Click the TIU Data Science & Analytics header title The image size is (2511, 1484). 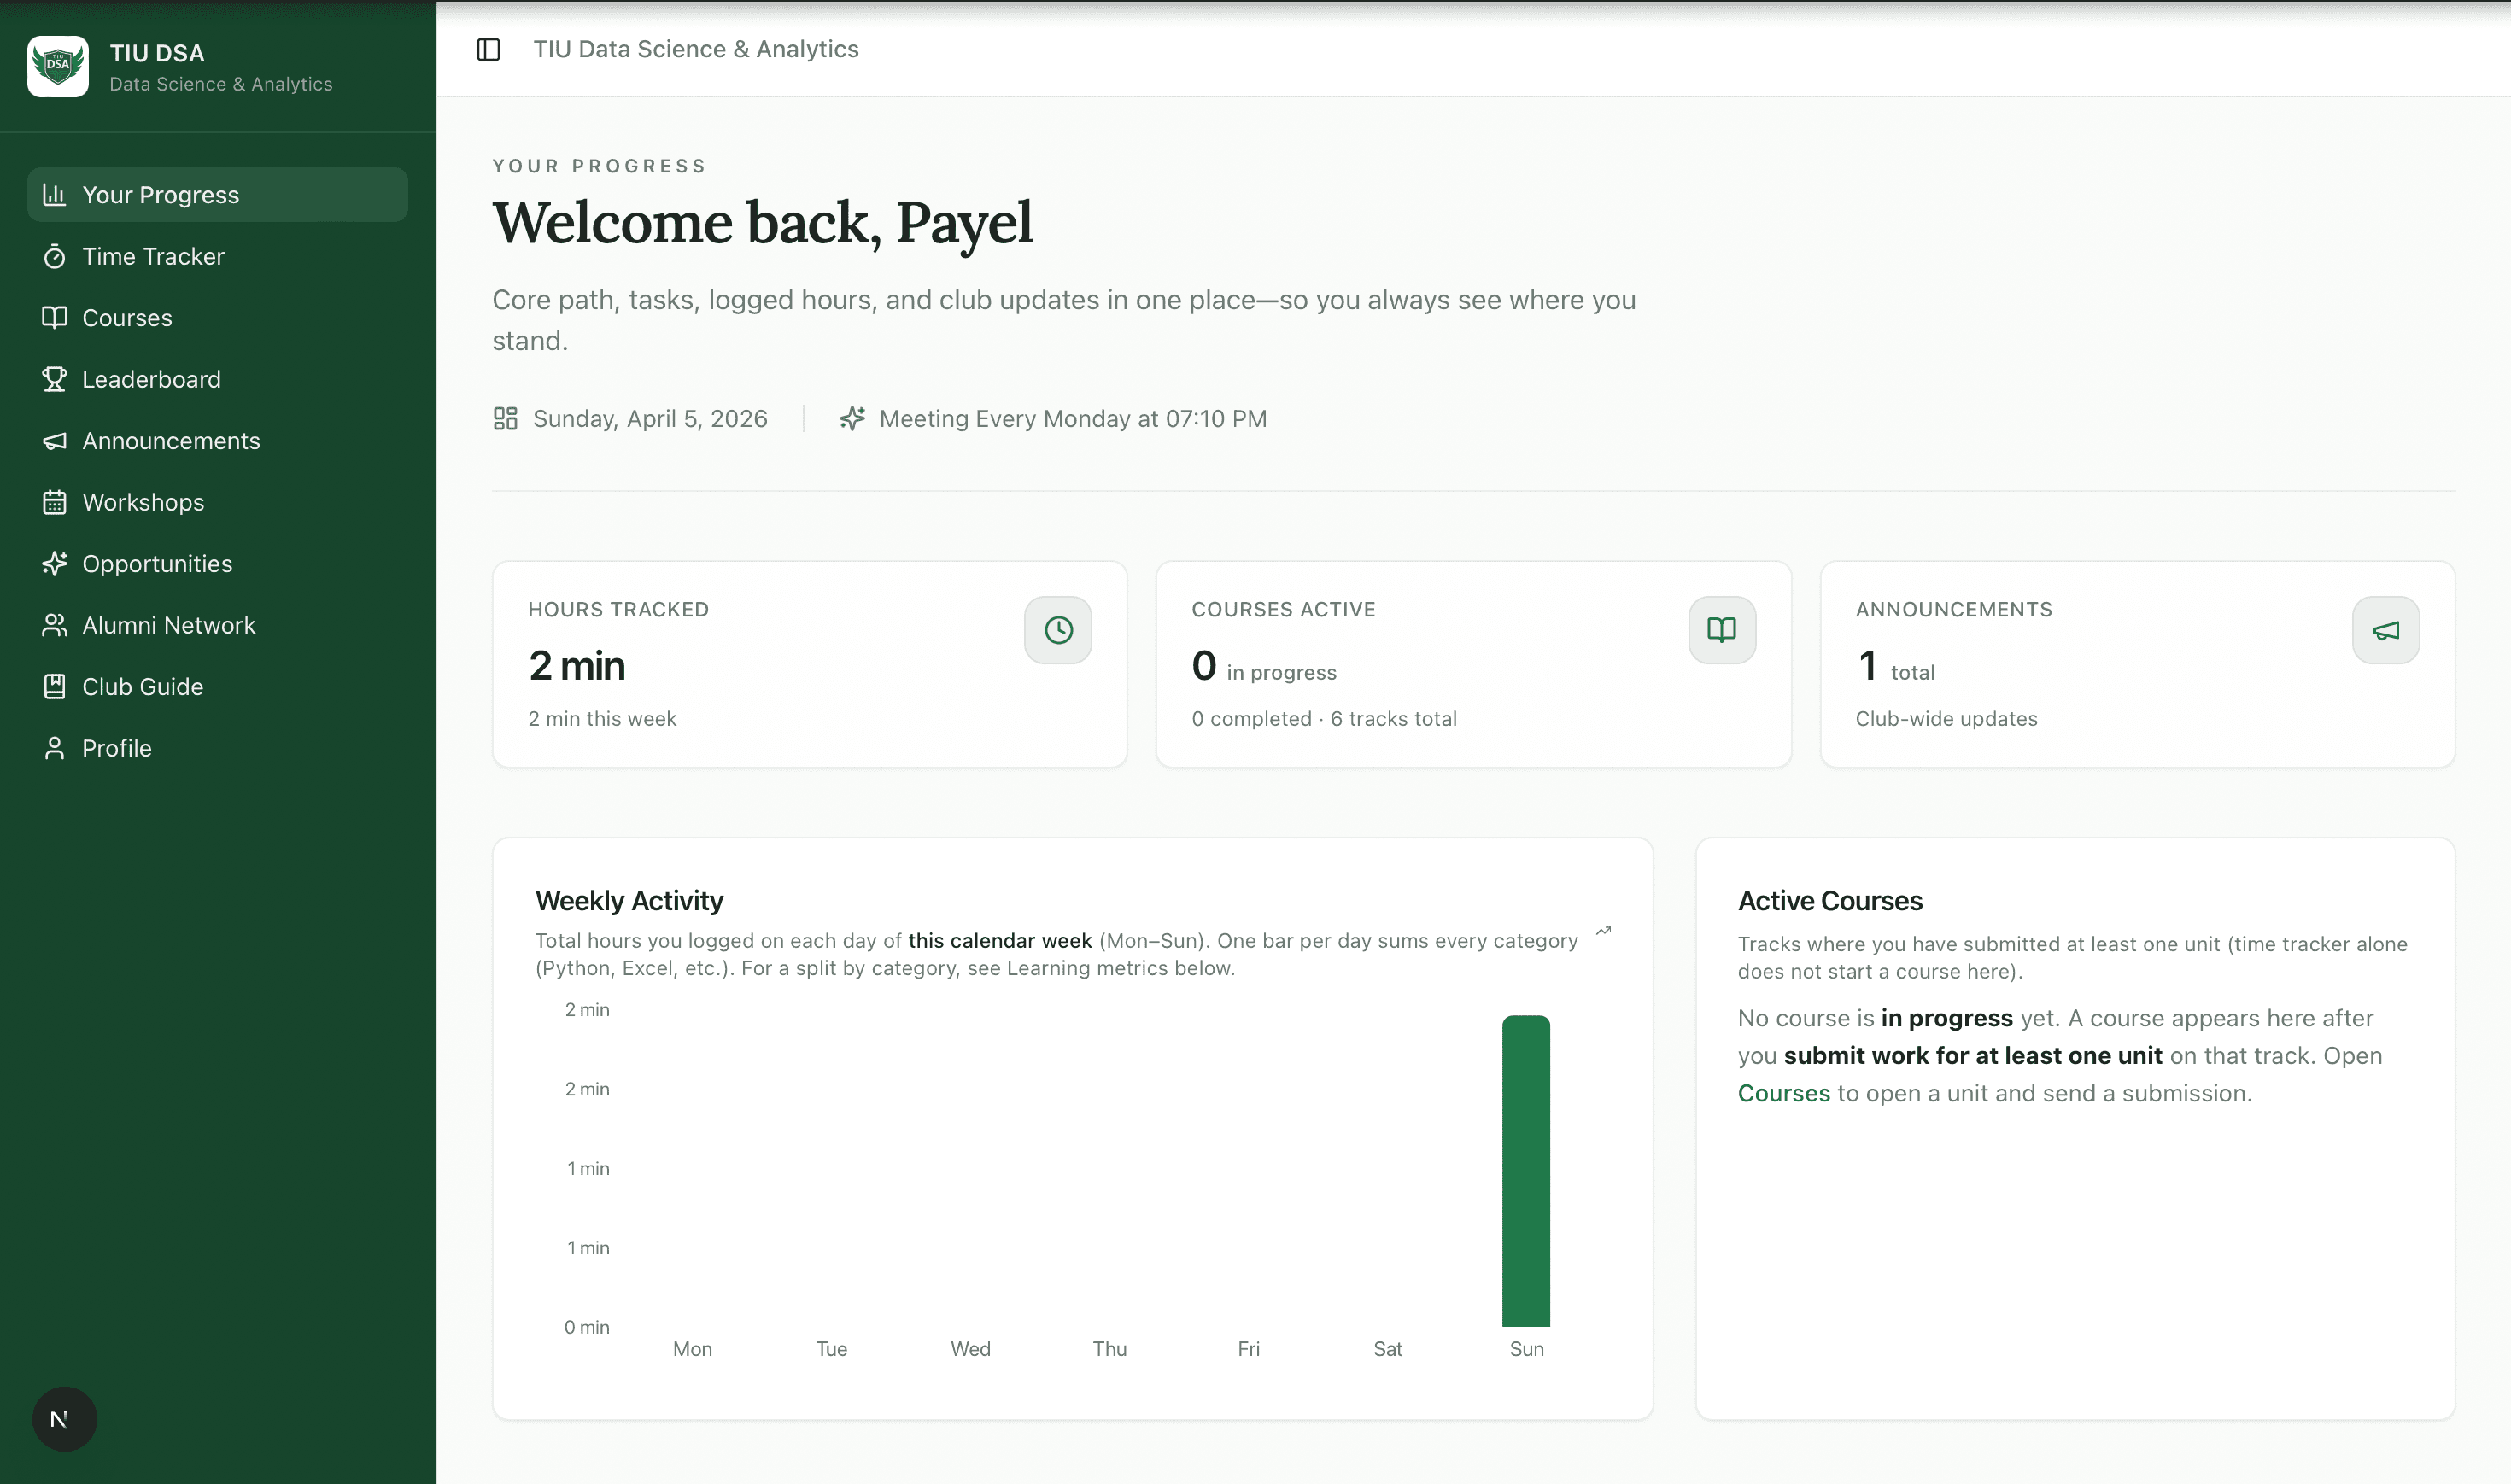[x=696, y=48]
